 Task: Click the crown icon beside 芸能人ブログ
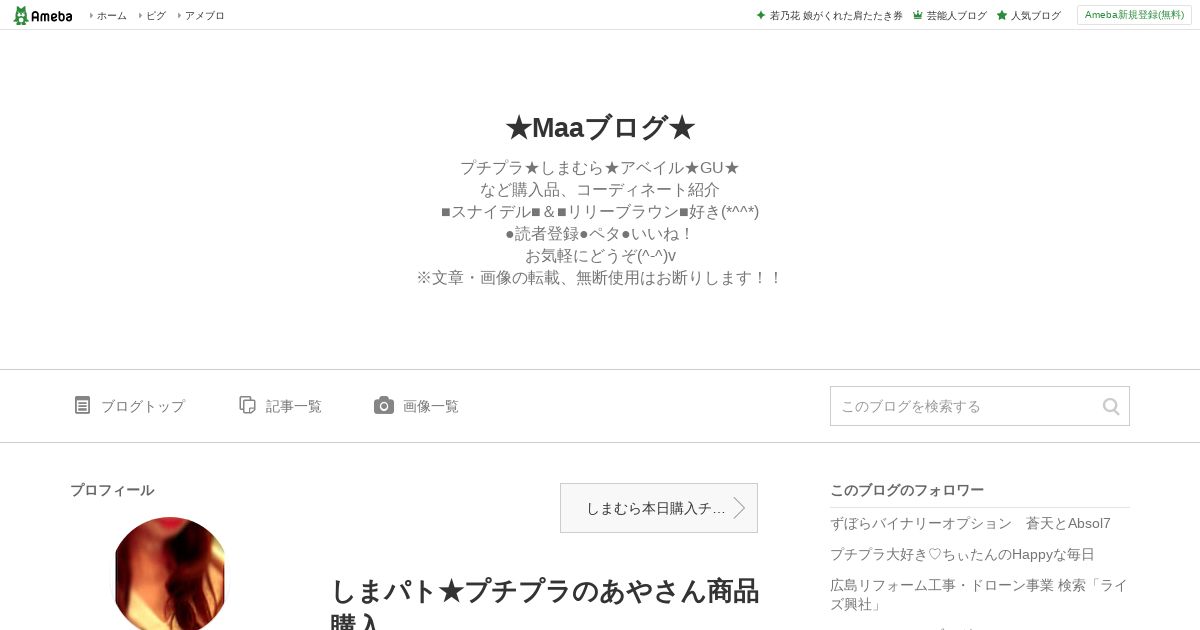point(918,16)
